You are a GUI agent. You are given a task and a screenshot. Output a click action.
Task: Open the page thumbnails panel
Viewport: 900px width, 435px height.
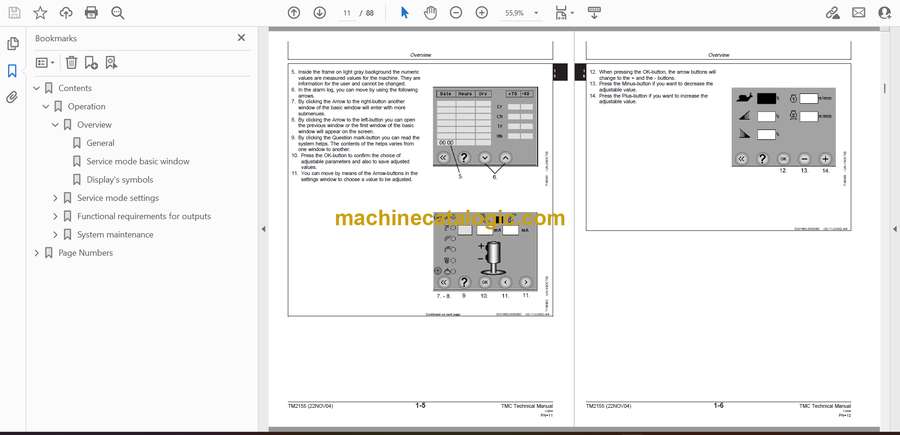(13, 44)
